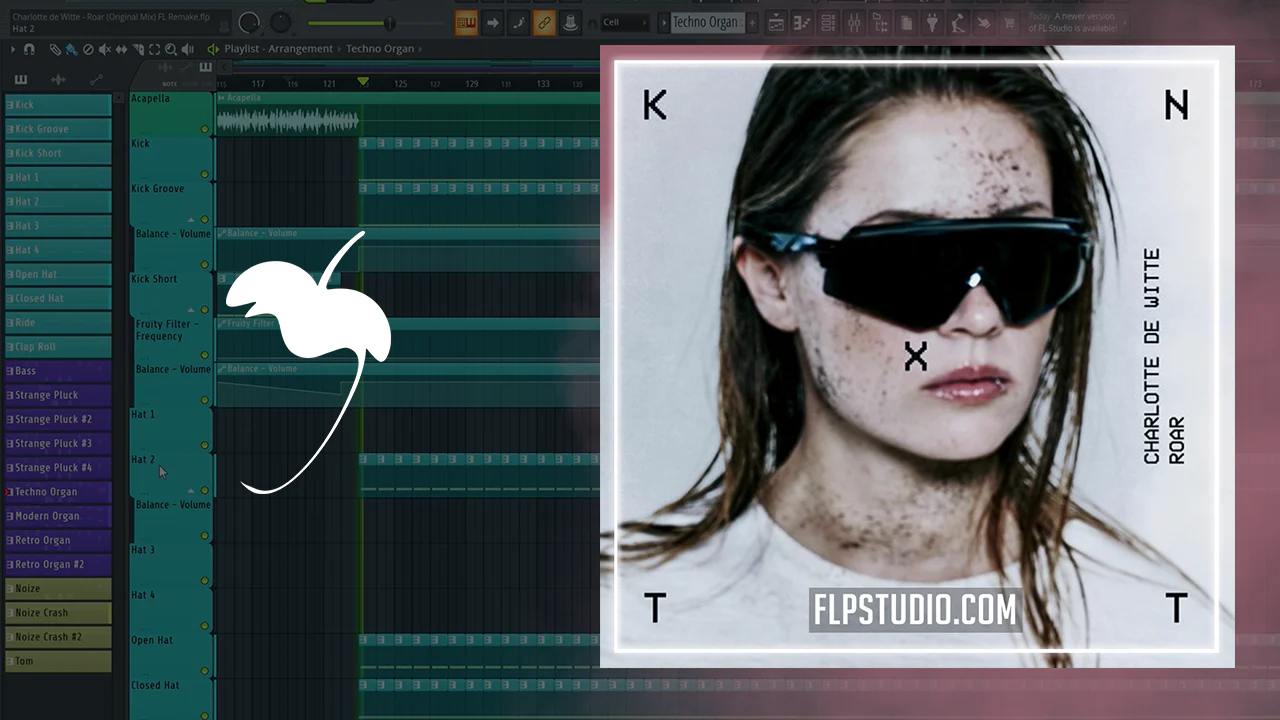Click the green playhead marker on timeline

(x=363, y=81)
